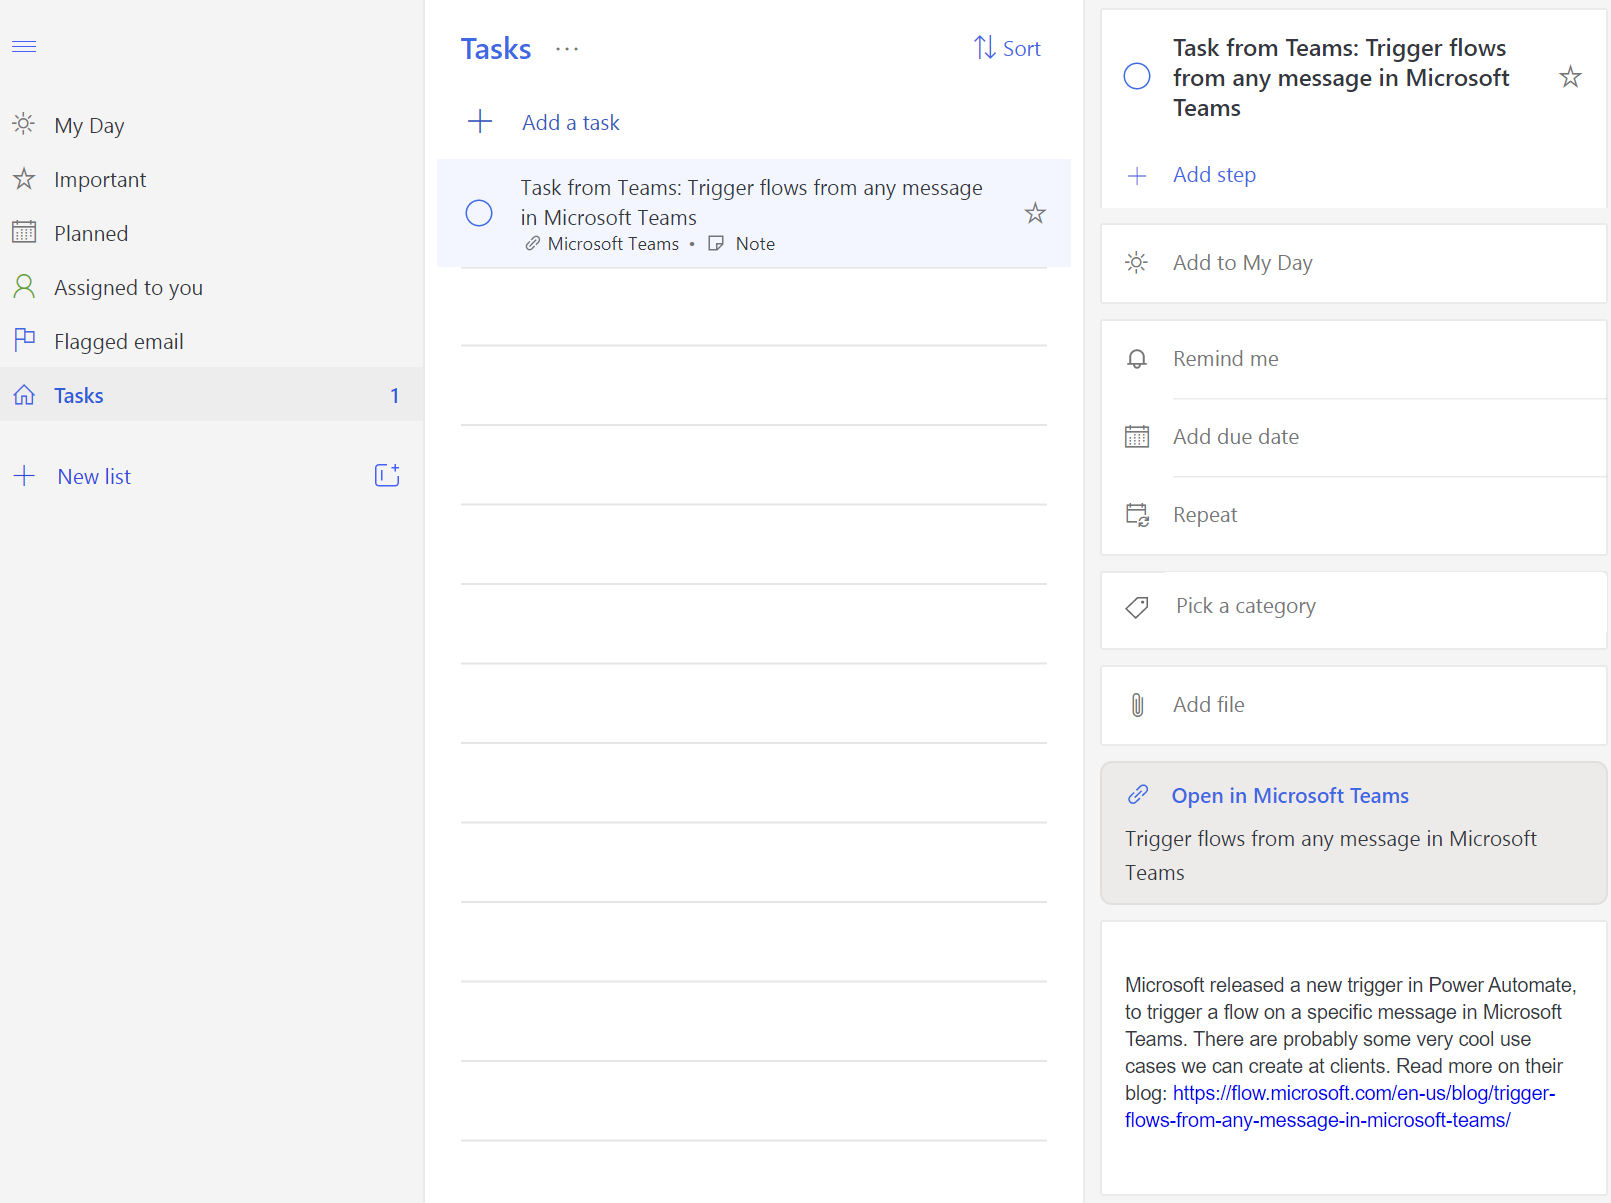Click the Microsoft Teams link label under task
1611x1203 pixels.
click(613, 244)
